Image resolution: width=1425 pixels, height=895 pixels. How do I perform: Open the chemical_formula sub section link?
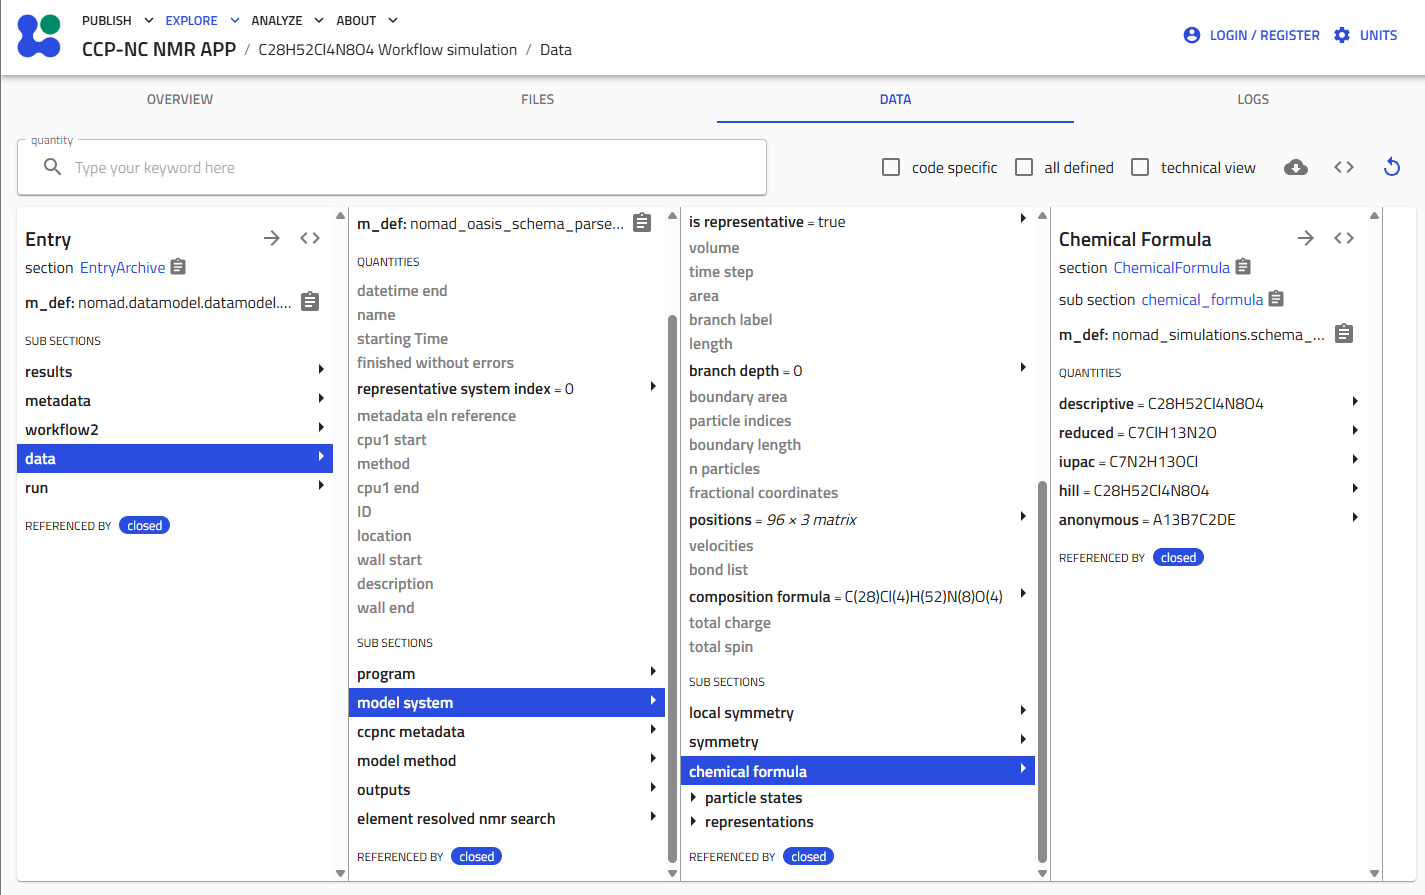(x=1202, y=299)
